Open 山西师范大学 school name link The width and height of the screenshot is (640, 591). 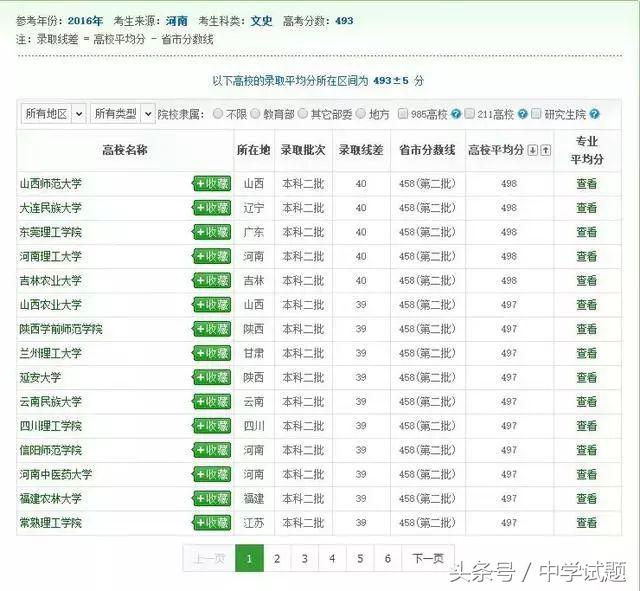pos(51,184)
